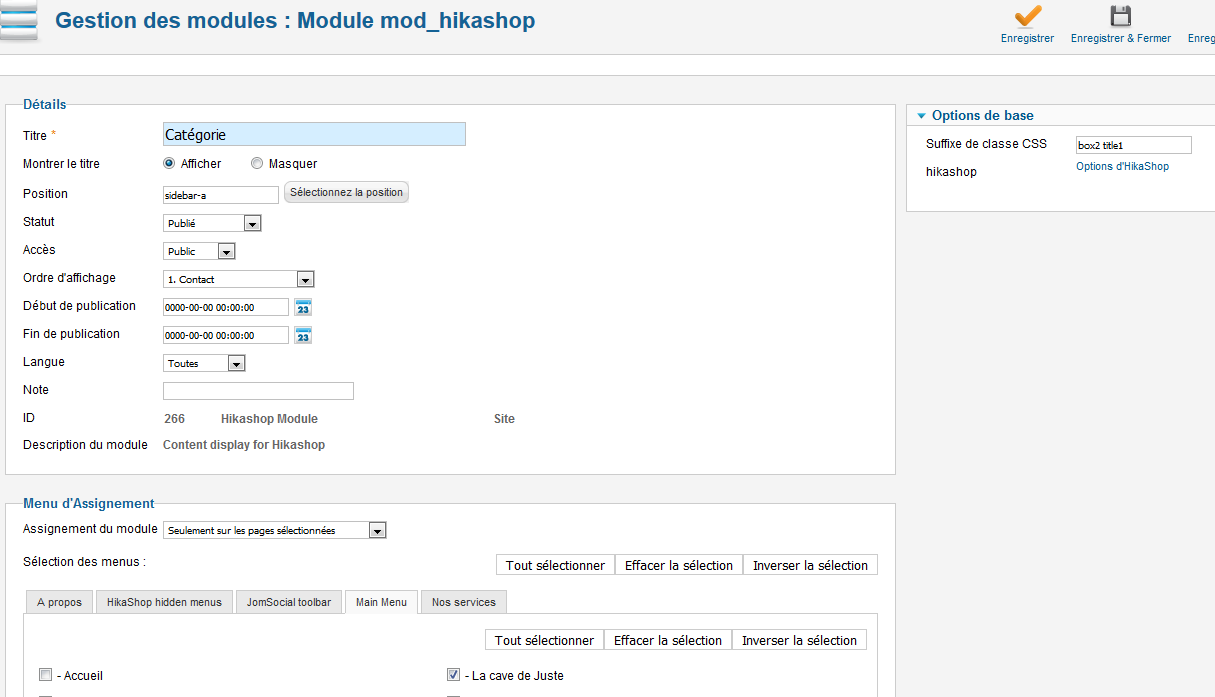
Task: Check the Accueil menu item checkbox
Action: pyautogui.click(x=45, y=675)
